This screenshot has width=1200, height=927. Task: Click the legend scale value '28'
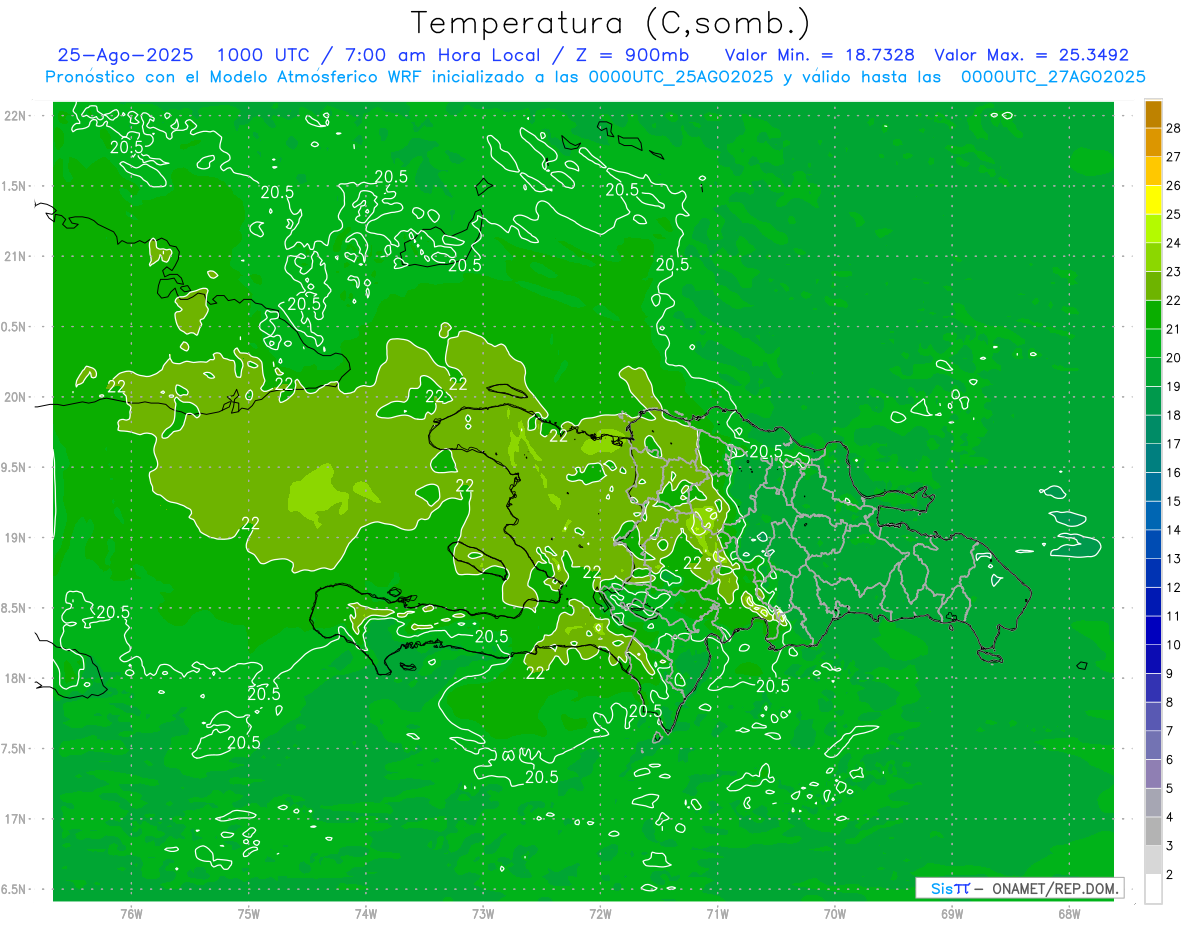coord(1175,128)
